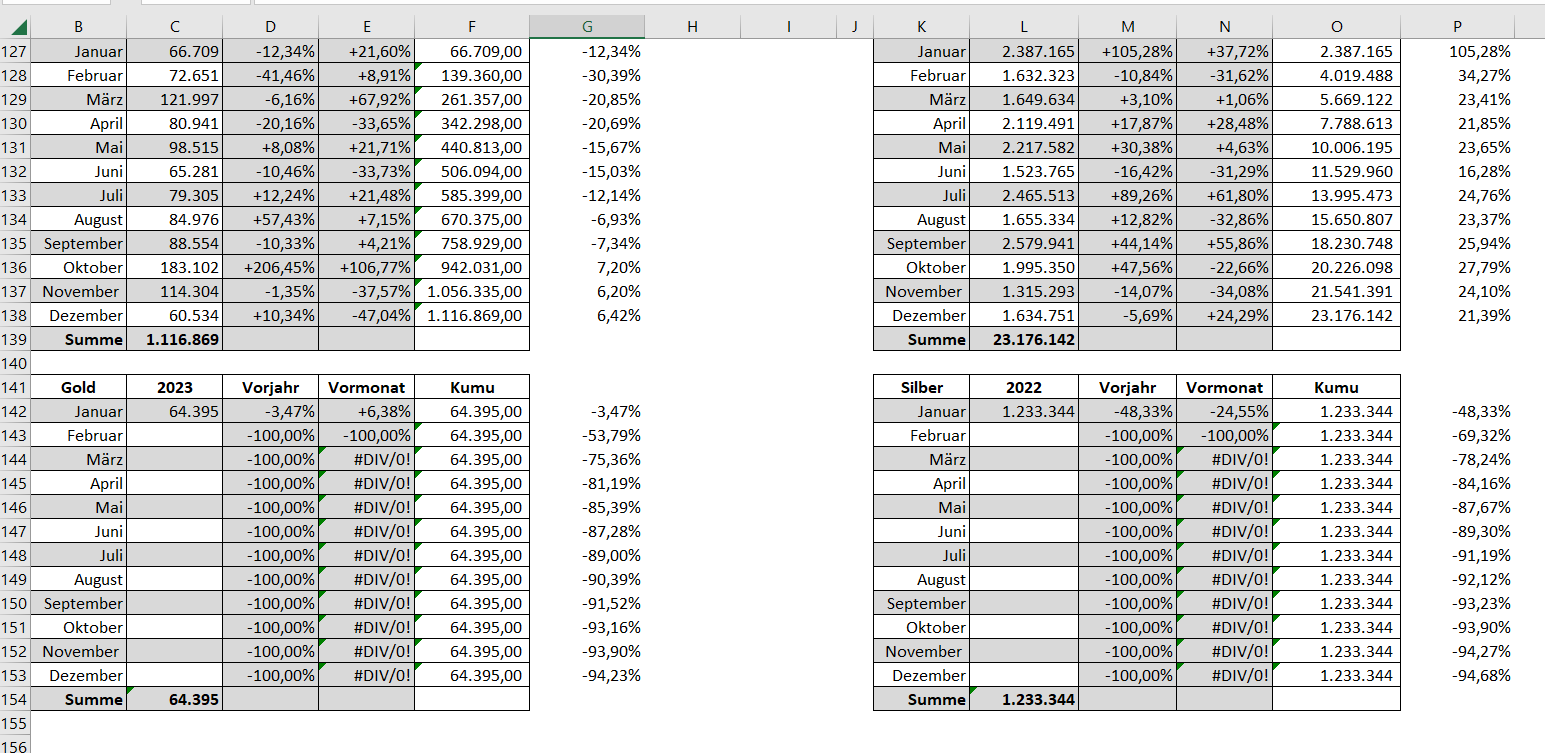1545x753 pixels.
Task: Click the Summe label in row 154 of Gold table
Action: click(x=79, y=700)
